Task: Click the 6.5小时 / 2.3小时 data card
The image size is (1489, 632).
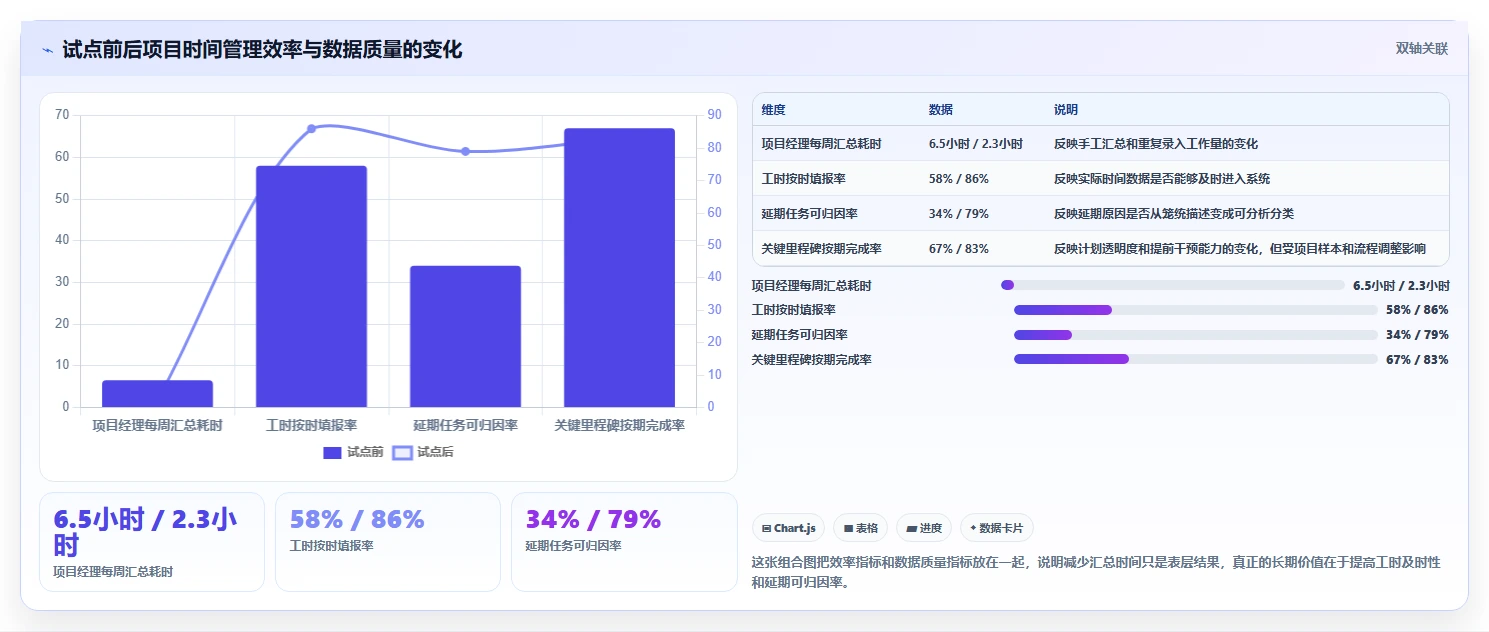Action: tap(152, 542)
